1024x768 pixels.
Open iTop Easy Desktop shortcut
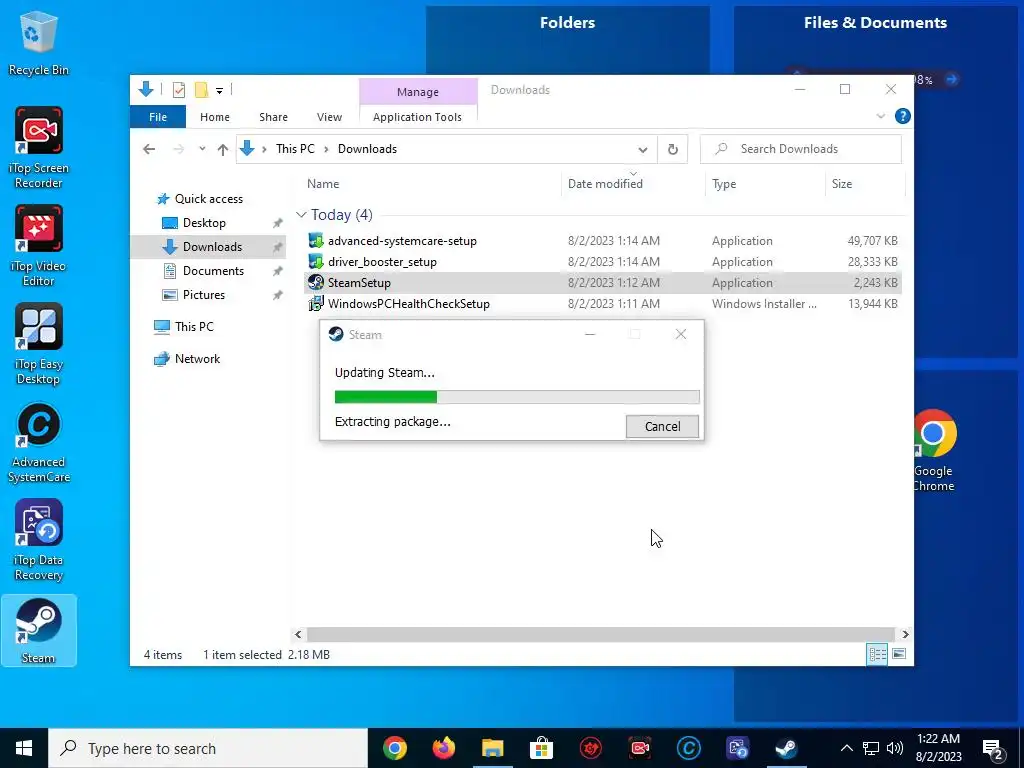coord(38,344)
